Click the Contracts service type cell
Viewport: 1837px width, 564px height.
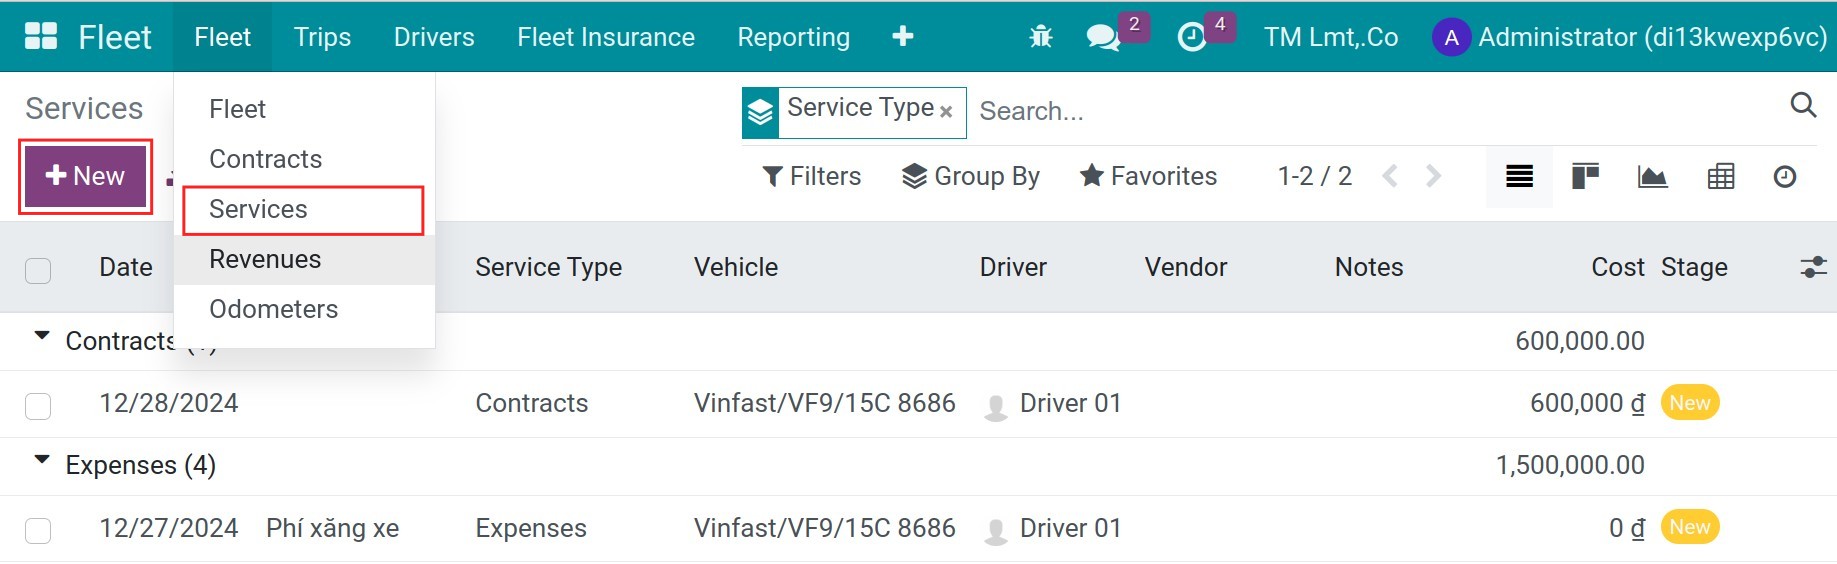pyautogui.click(x=531, y=403)
